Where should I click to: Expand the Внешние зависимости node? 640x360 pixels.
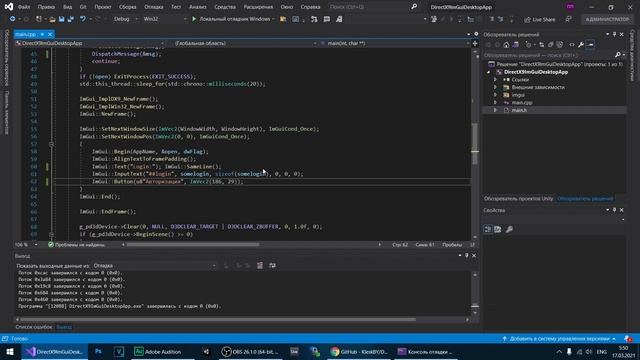pyautogui.click(x=496, y=87)
